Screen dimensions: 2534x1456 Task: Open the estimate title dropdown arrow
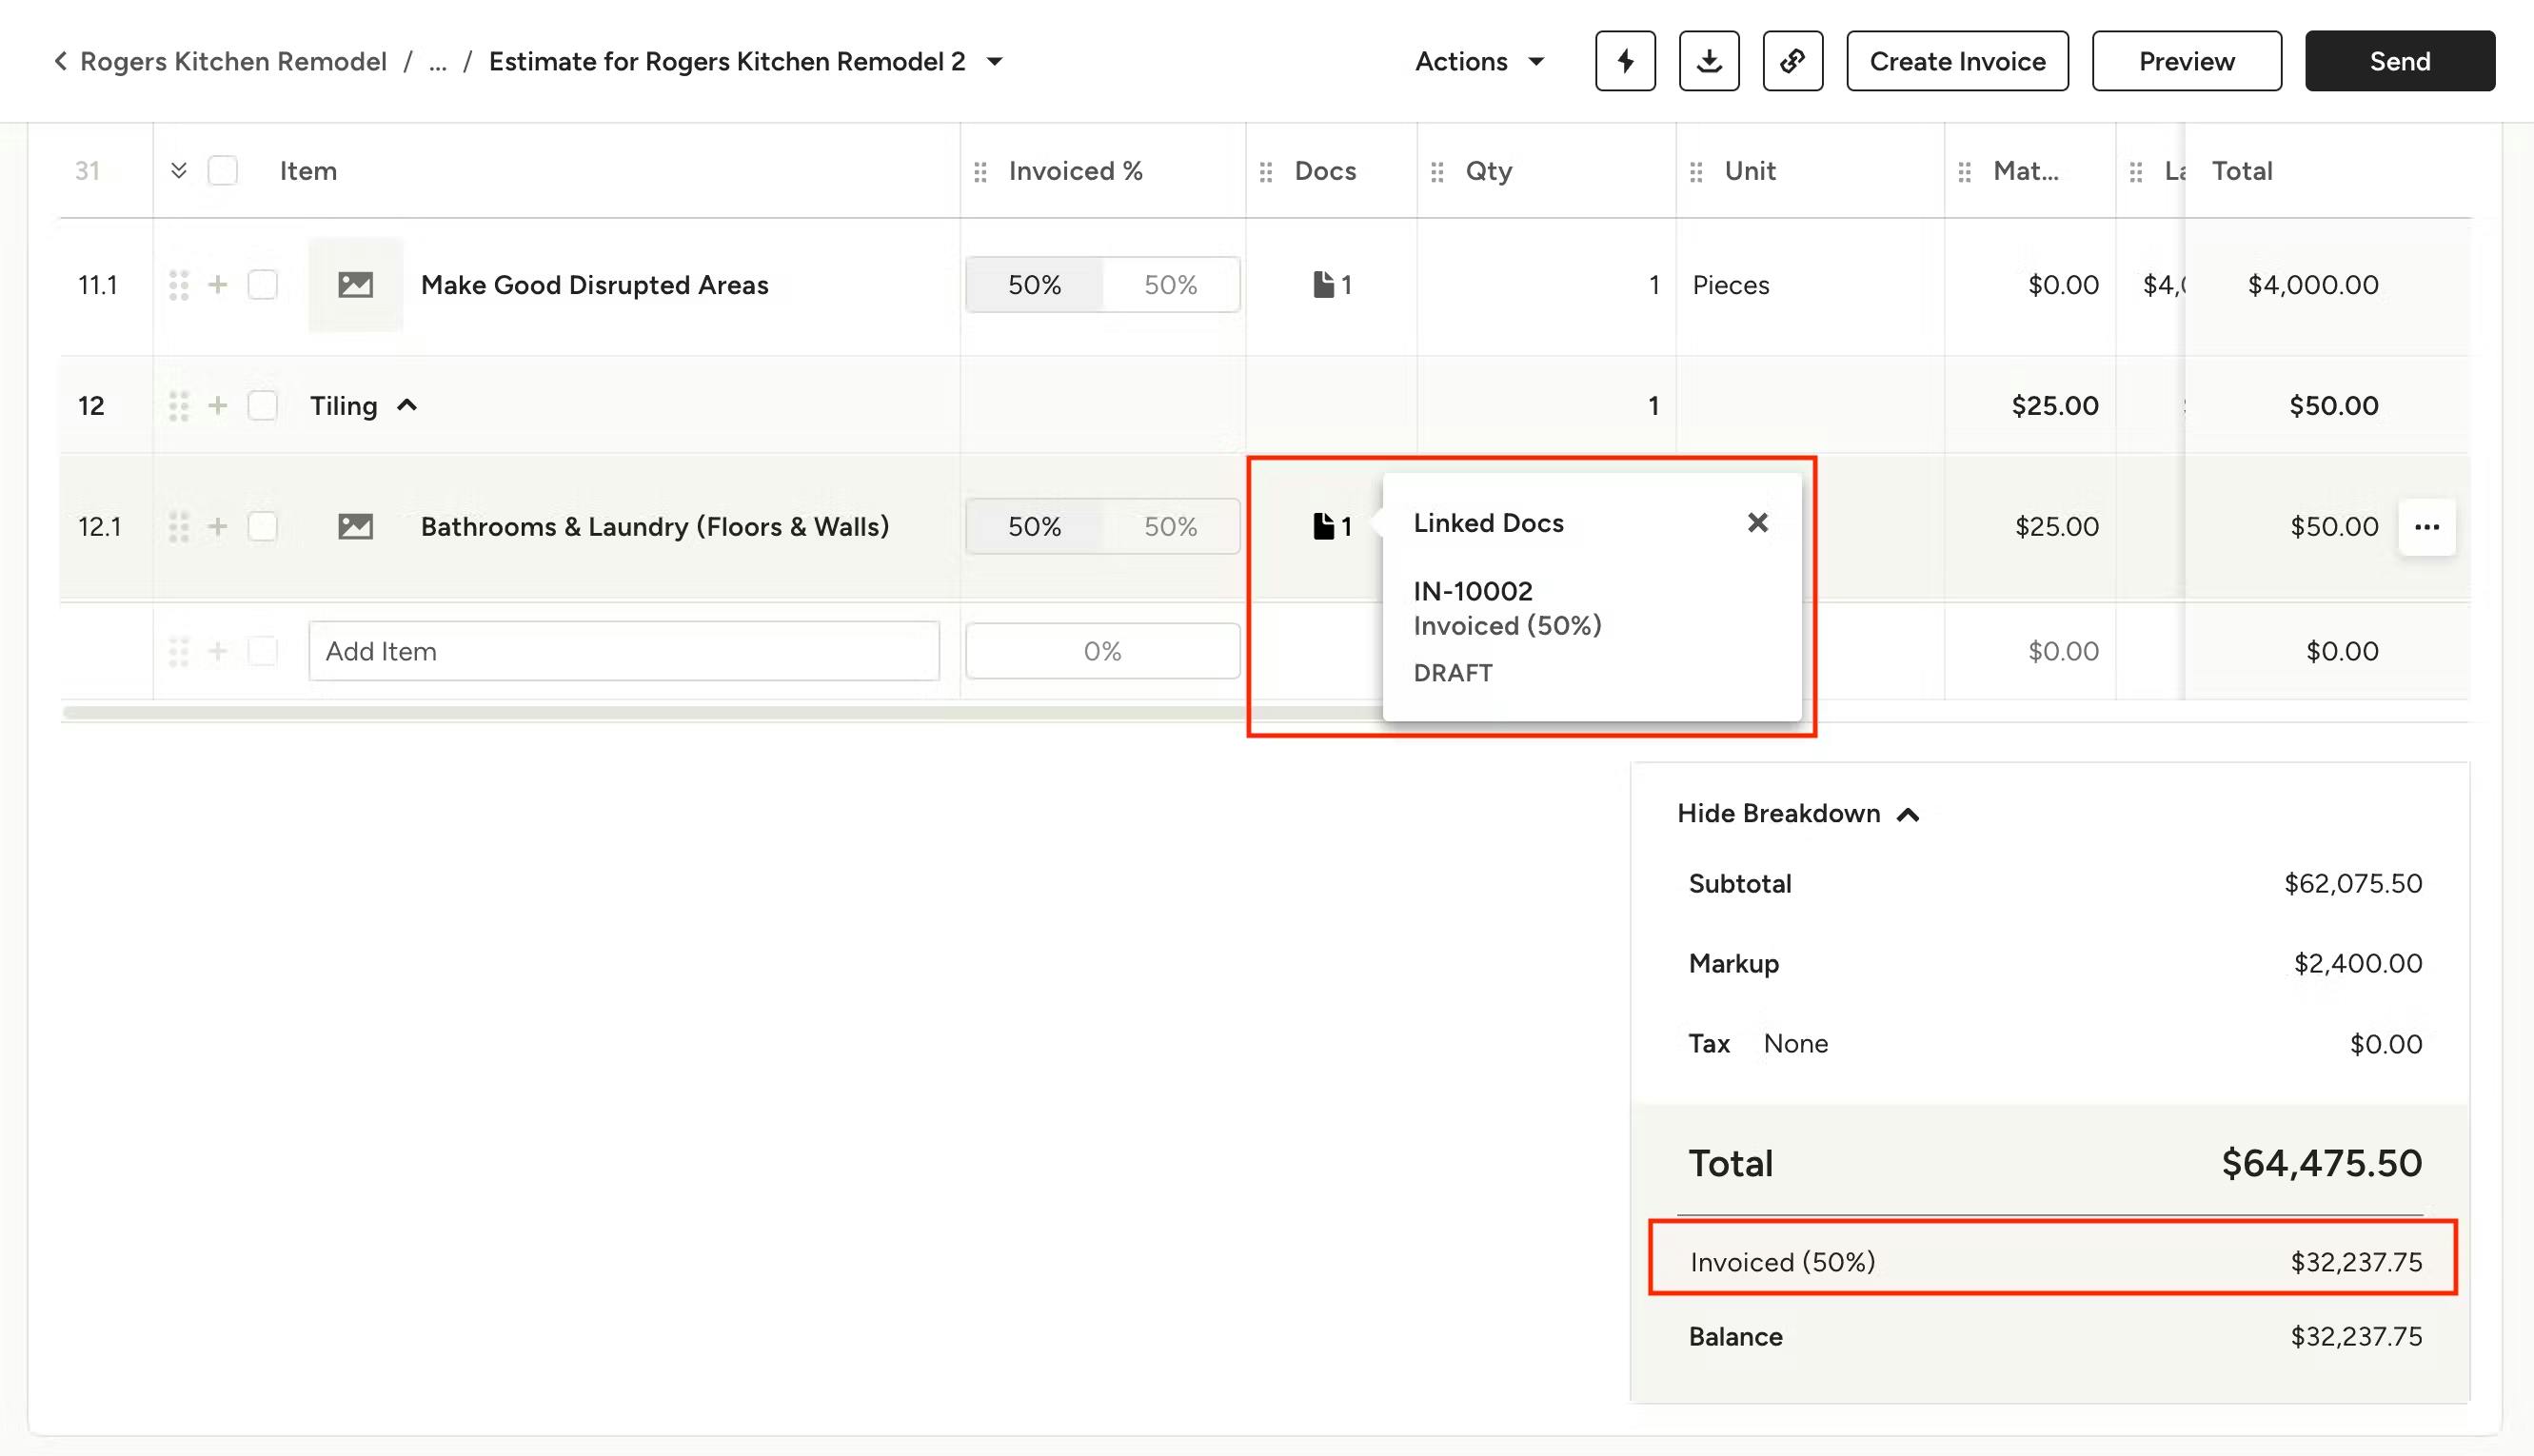click(995, 61)
